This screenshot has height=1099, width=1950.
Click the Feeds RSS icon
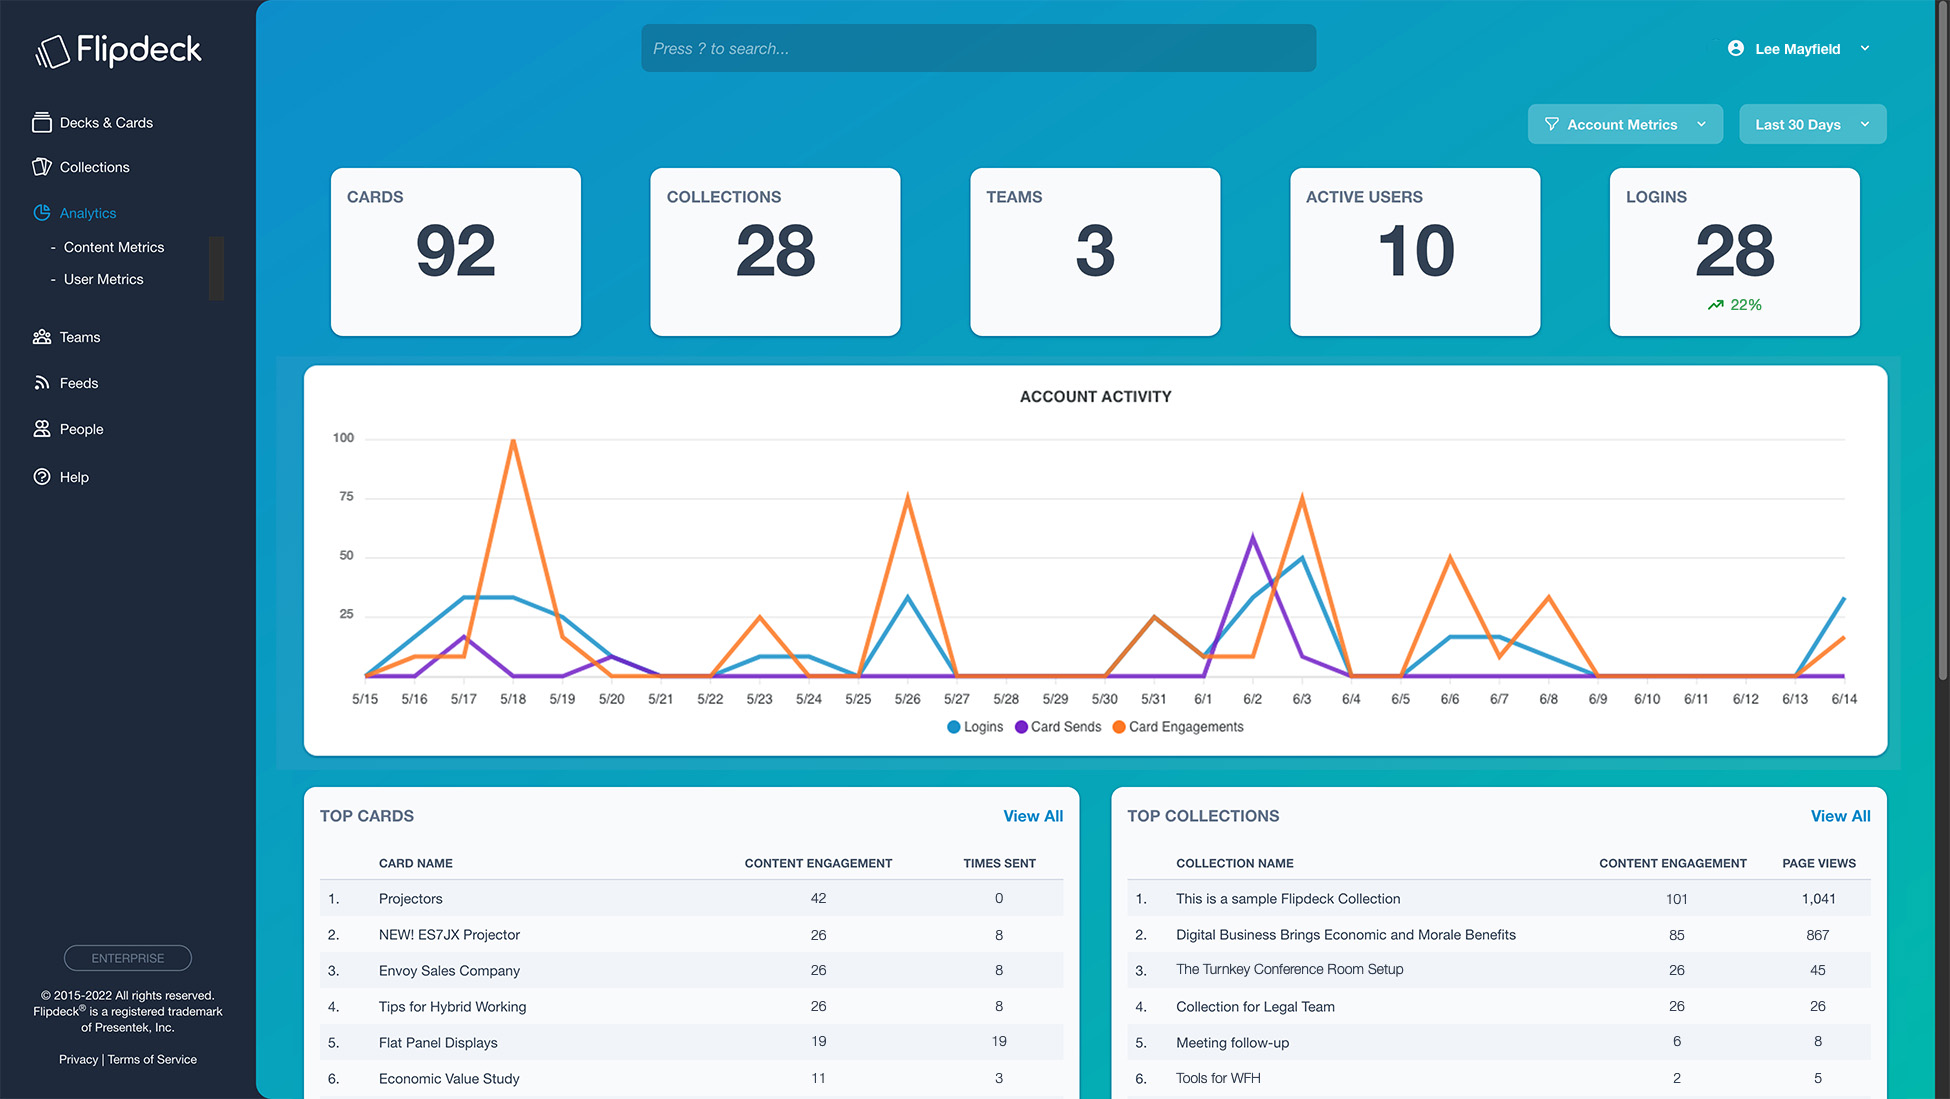(x=42, y=383)
